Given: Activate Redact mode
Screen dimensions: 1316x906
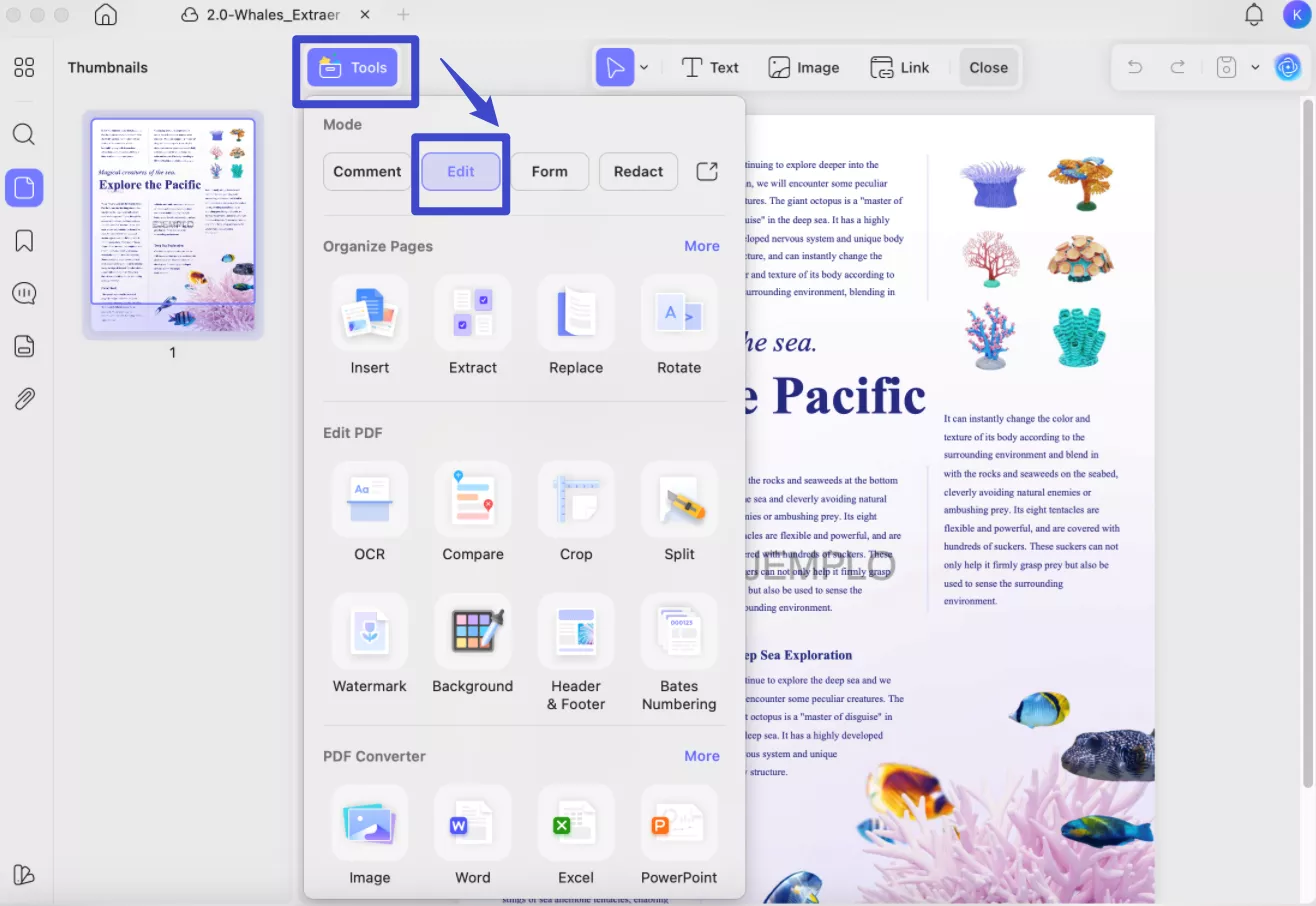Looking at the screenshot, I should click(638, 171).
